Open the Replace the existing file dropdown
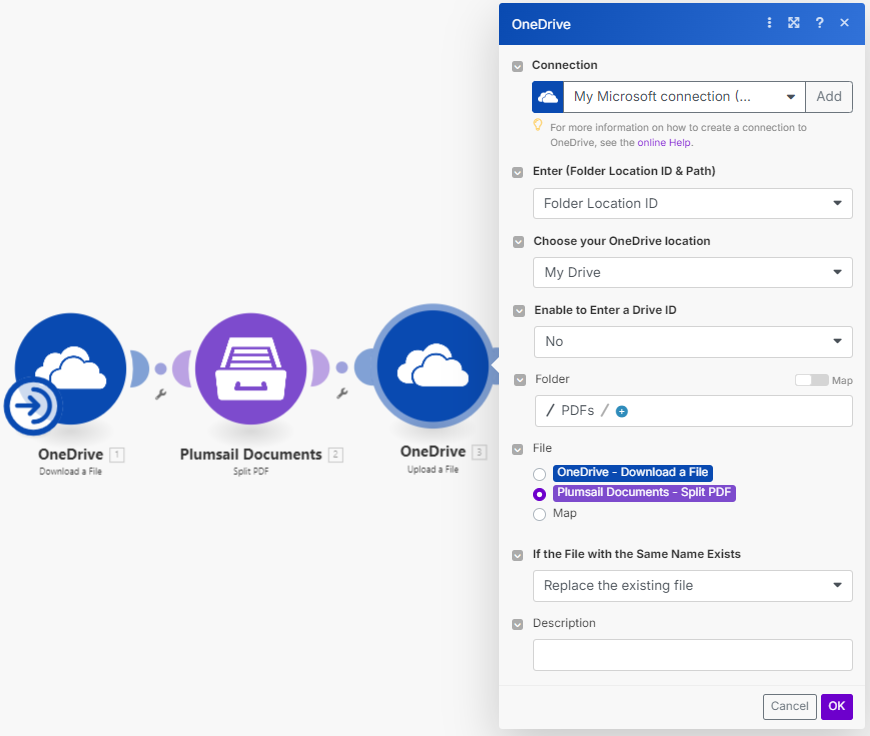Screen dimensions: 870x736 [x=692, y=586]
